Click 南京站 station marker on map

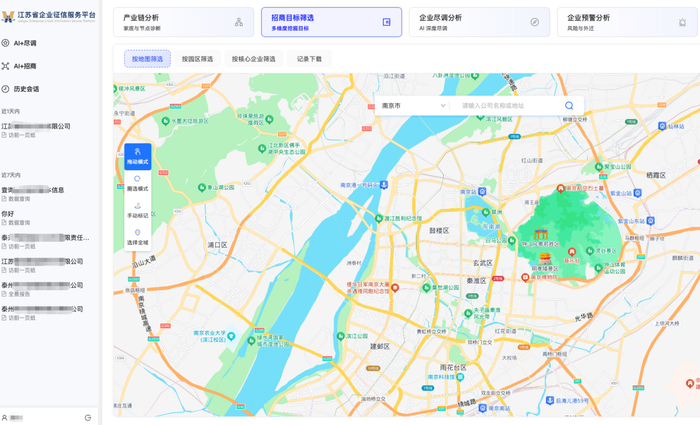[482, 192]
